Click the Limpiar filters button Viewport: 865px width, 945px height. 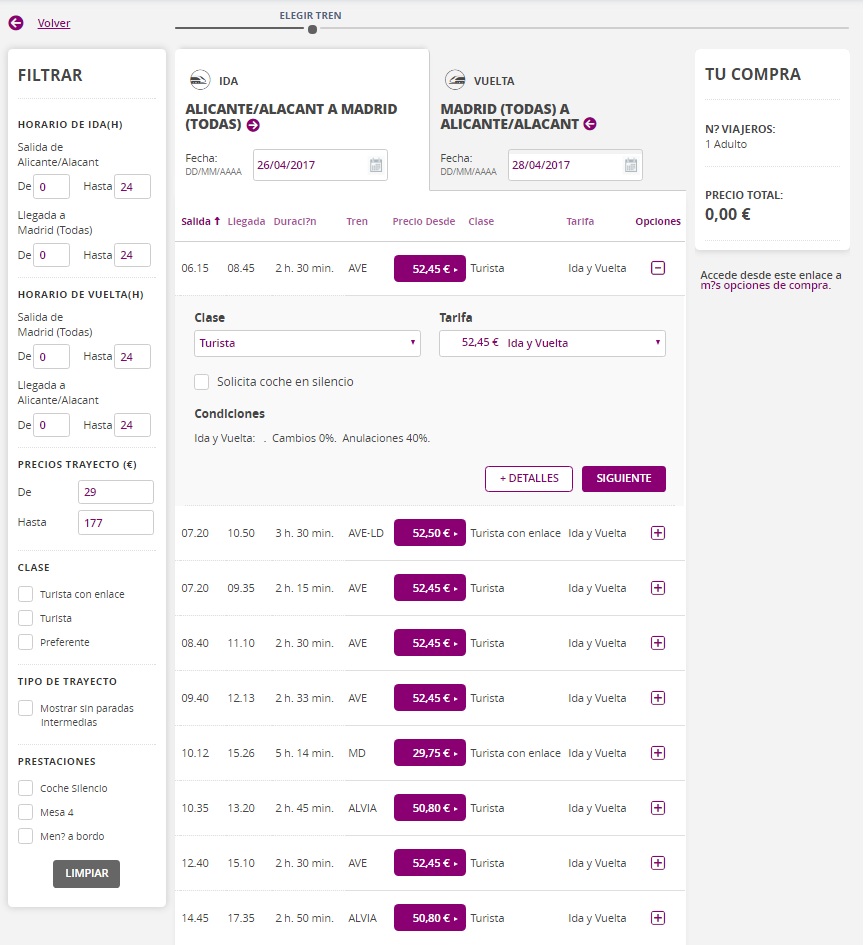point(86,873)
